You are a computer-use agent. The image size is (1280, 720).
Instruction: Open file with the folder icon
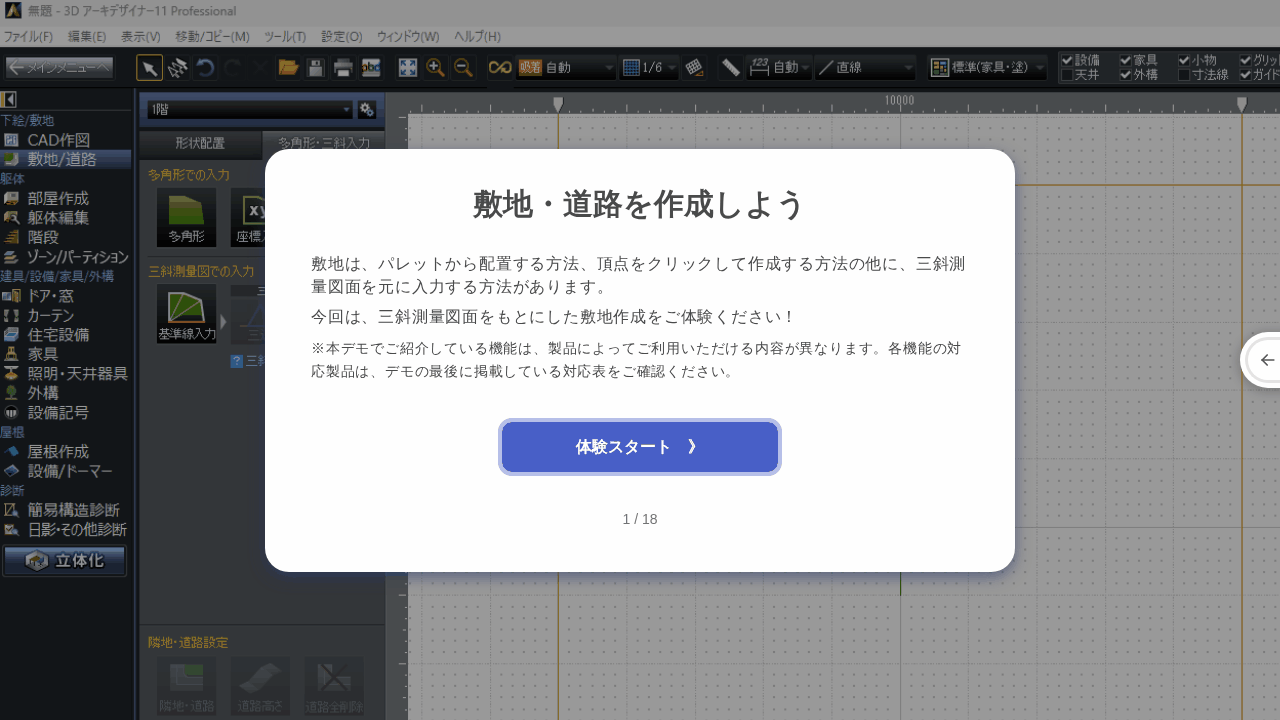point(288,68)
